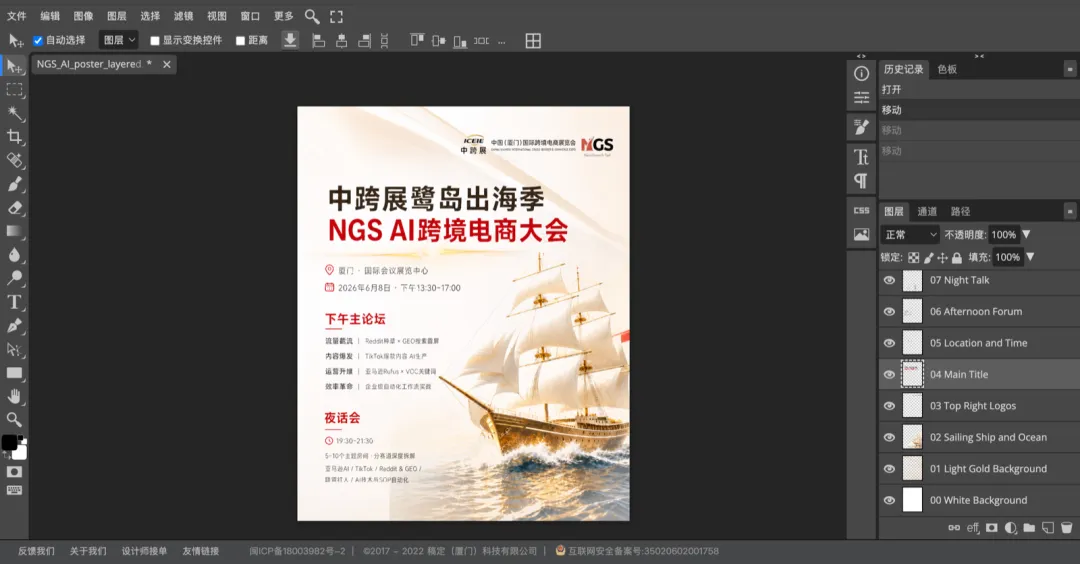Hide the 05 Location and Time layer
This screenshot has height=564, width=1080.
[x=889, y=343]
